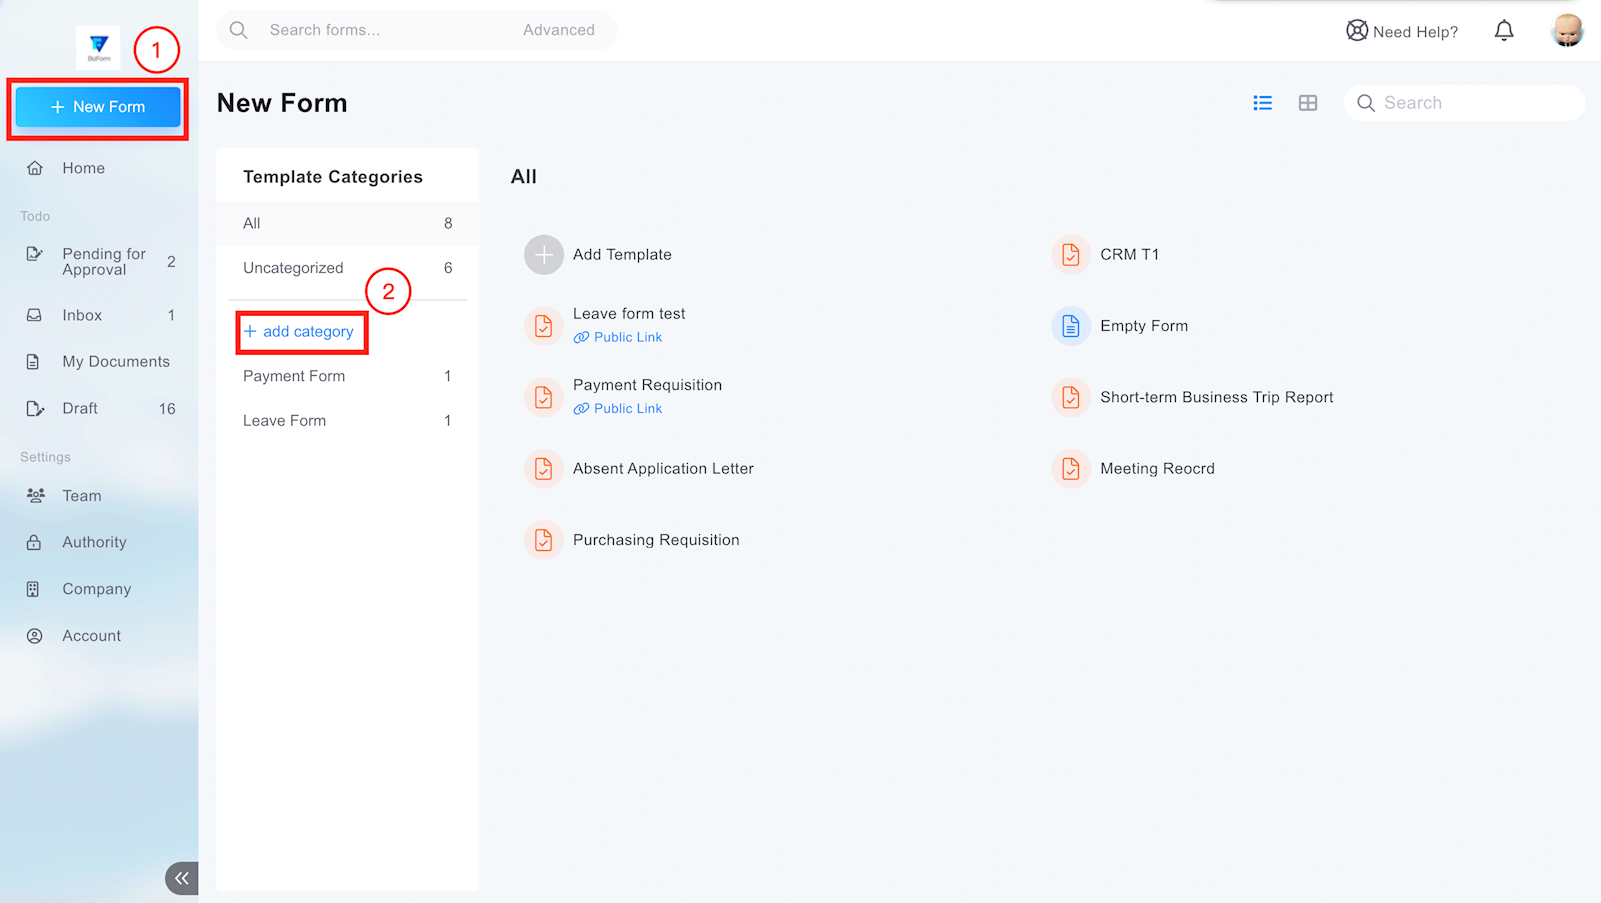Add a new template category
The height and width of the screenshot is (903, 1601).
pyautogui.click(x=299, y=332)
